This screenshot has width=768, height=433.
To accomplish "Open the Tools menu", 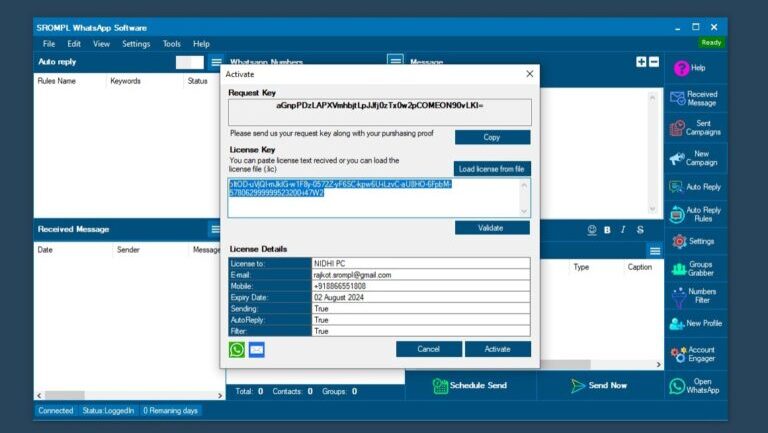I will point(172,44).
